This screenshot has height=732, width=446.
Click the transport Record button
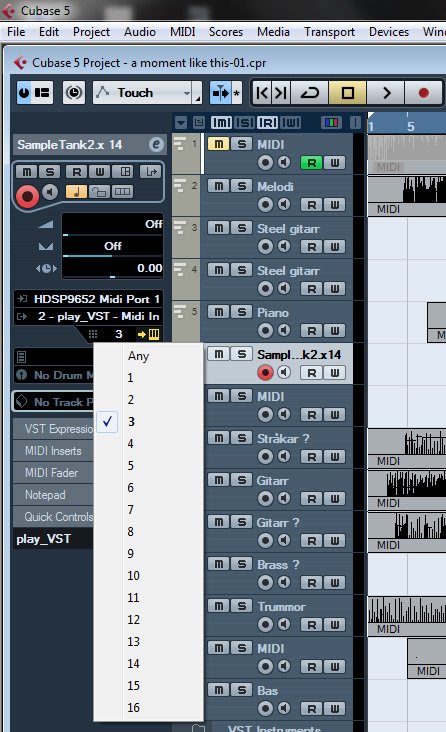click(x=424, y=92)
